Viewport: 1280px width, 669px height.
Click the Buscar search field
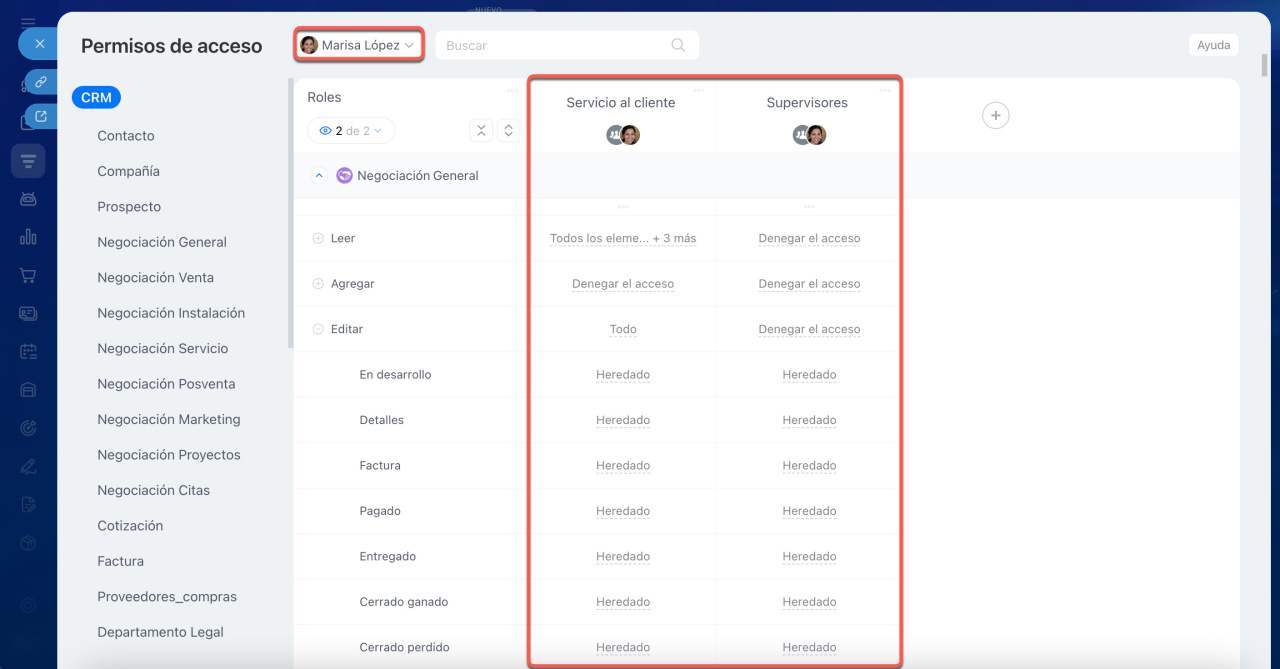click(555, 45)
